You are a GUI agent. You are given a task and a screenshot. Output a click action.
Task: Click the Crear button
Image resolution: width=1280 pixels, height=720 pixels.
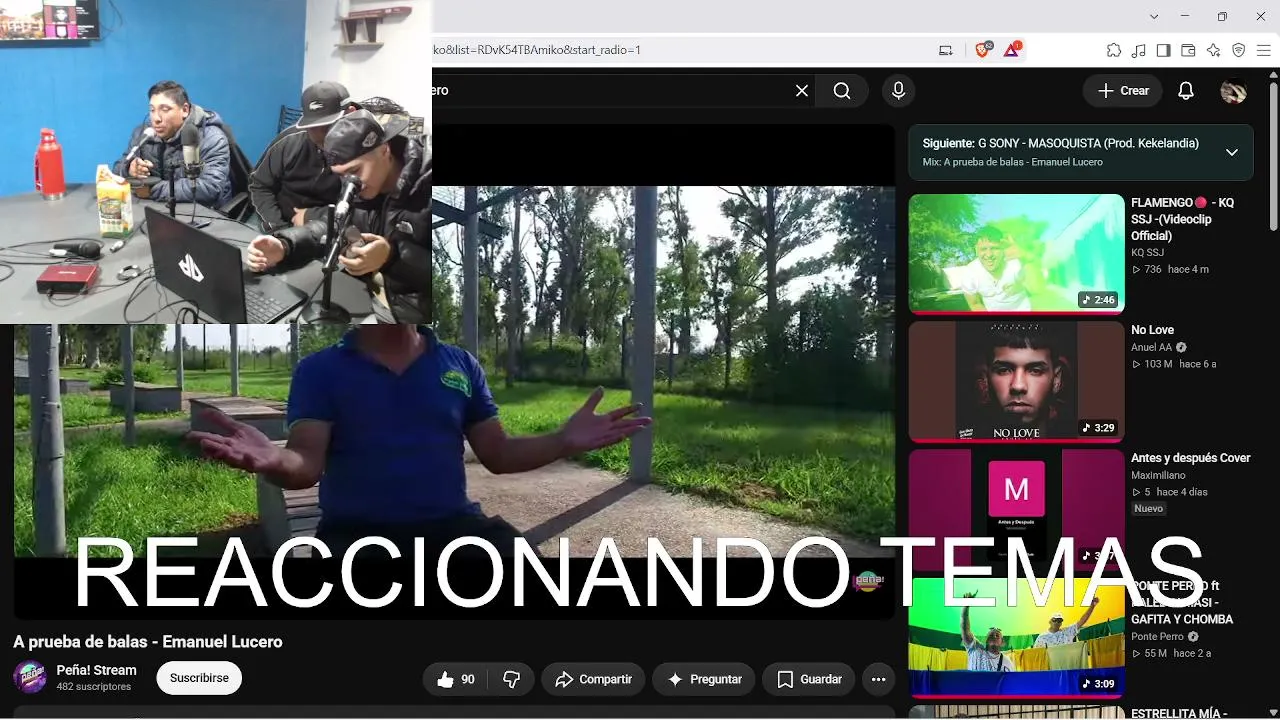1123,91
